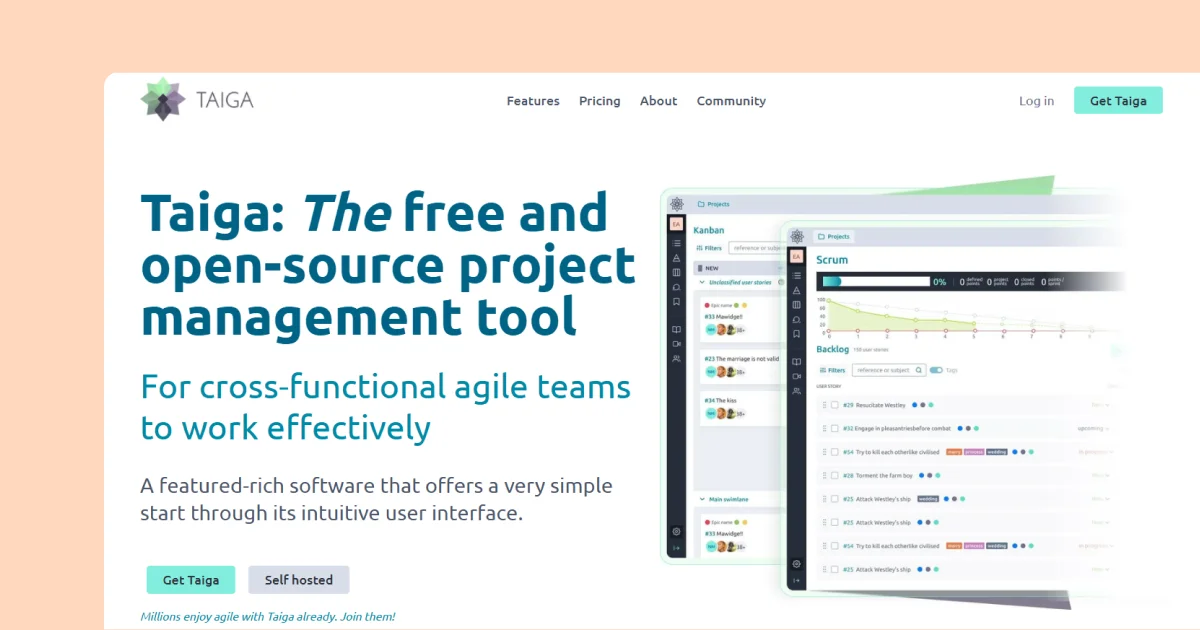Click logout arrow icon in Scrum sidebar
Viewport: 1200px width, 630px height.
coord(796,580)
